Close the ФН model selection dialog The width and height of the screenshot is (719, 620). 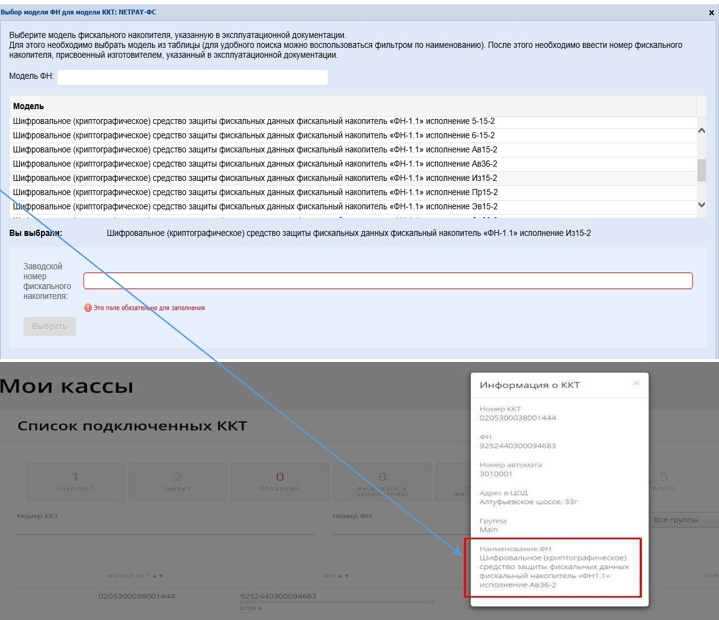pyautogui.click(x=711, y=13)
